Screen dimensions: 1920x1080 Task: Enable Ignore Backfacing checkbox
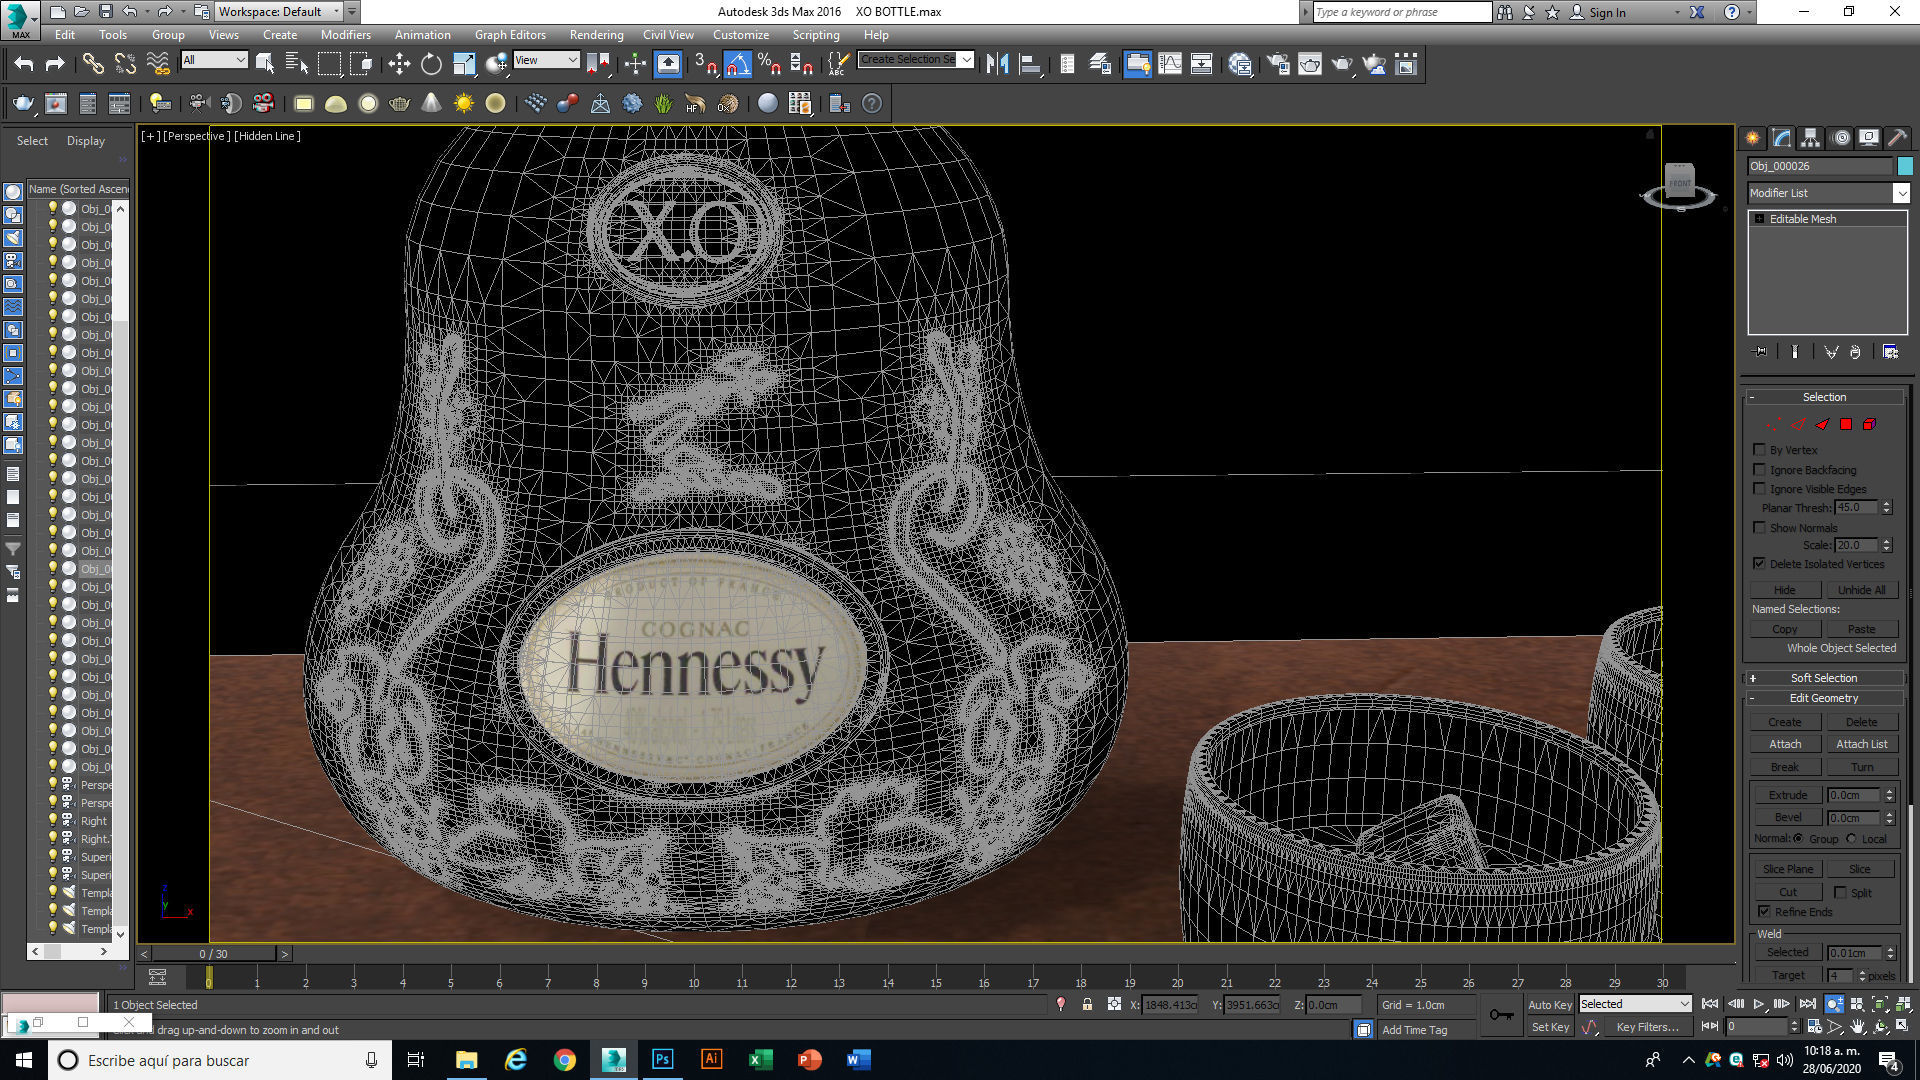tap(1760, 469)
